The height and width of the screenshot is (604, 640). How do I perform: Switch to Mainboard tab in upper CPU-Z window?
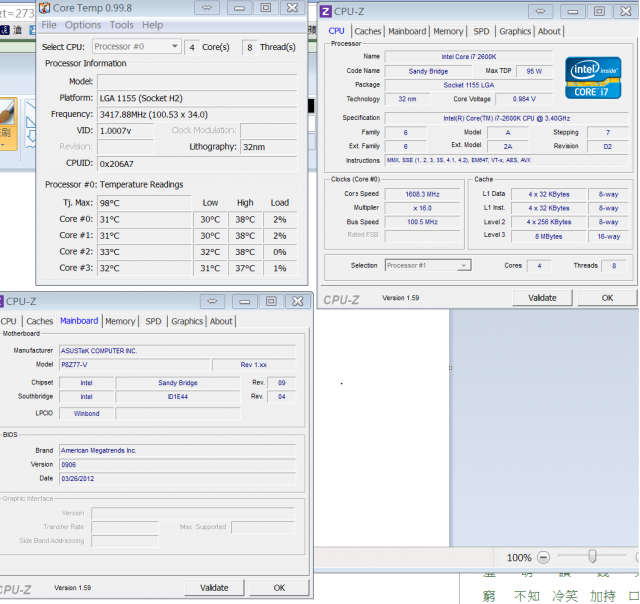point(407,31)
